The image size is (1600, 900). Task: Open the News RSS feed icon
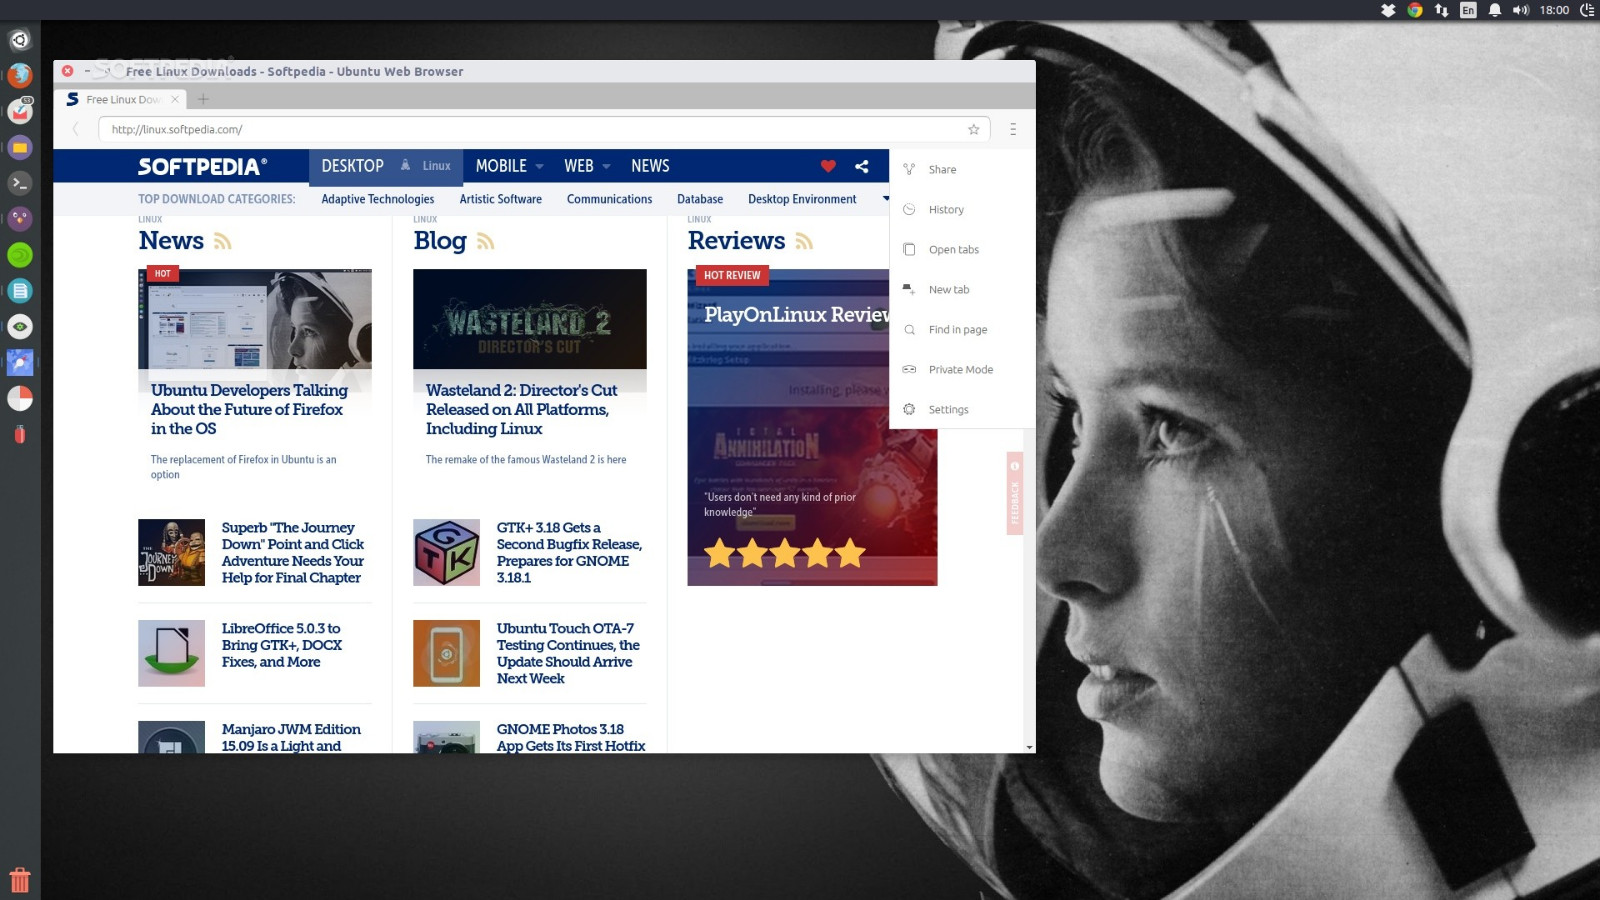click(223, 241)
